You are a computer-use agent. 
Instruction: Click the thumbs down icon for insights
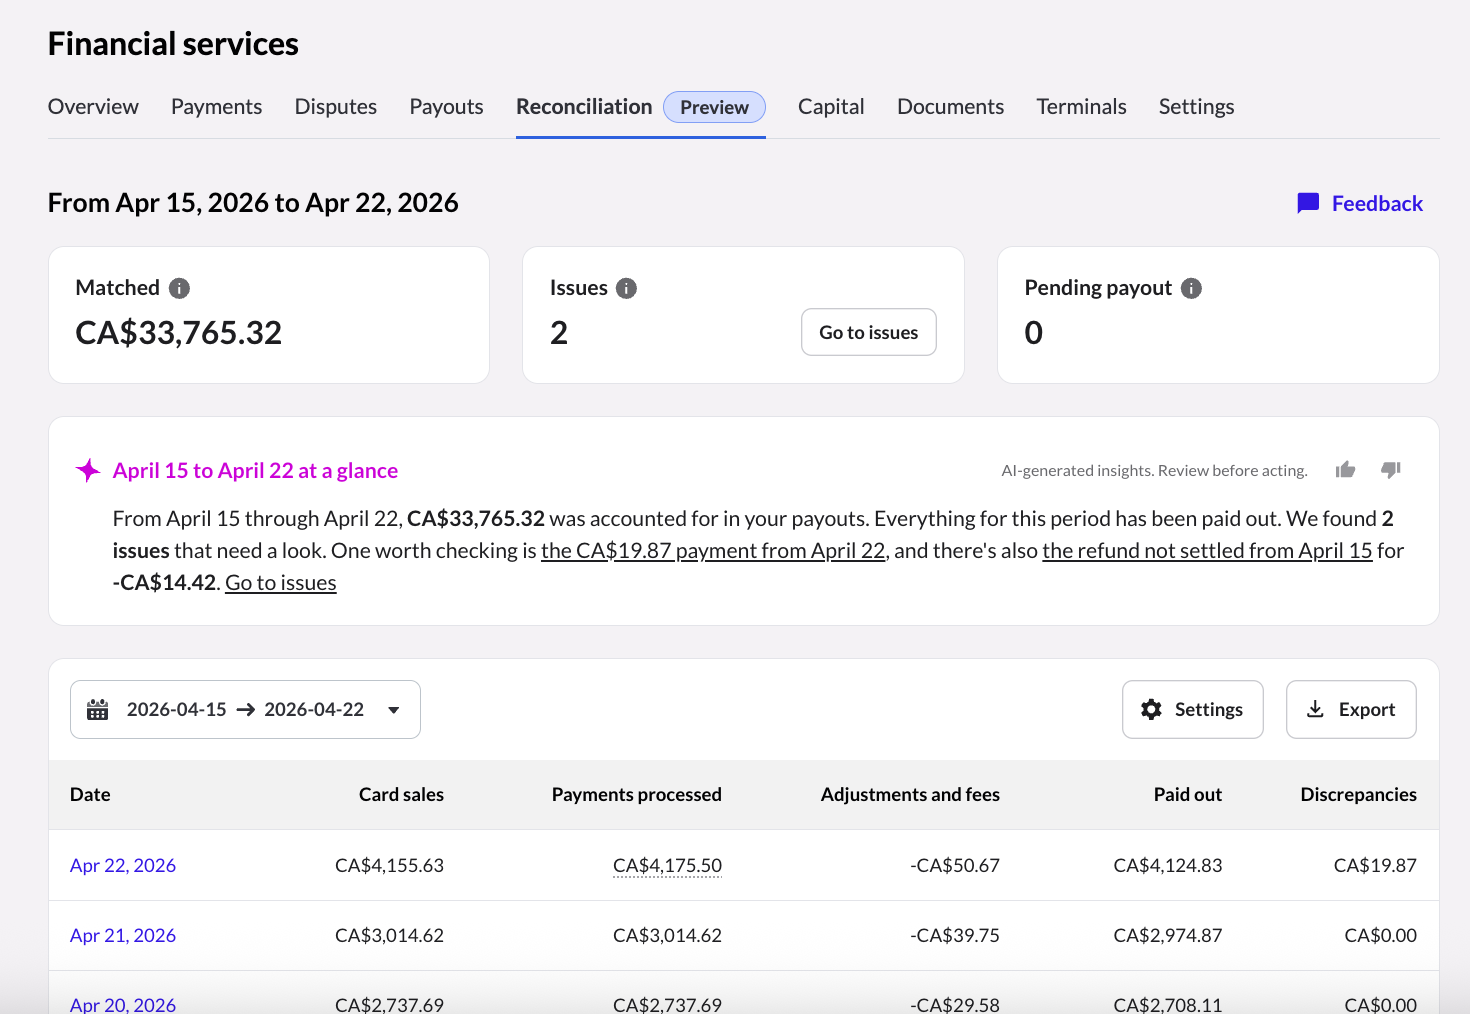point(1391,470)
